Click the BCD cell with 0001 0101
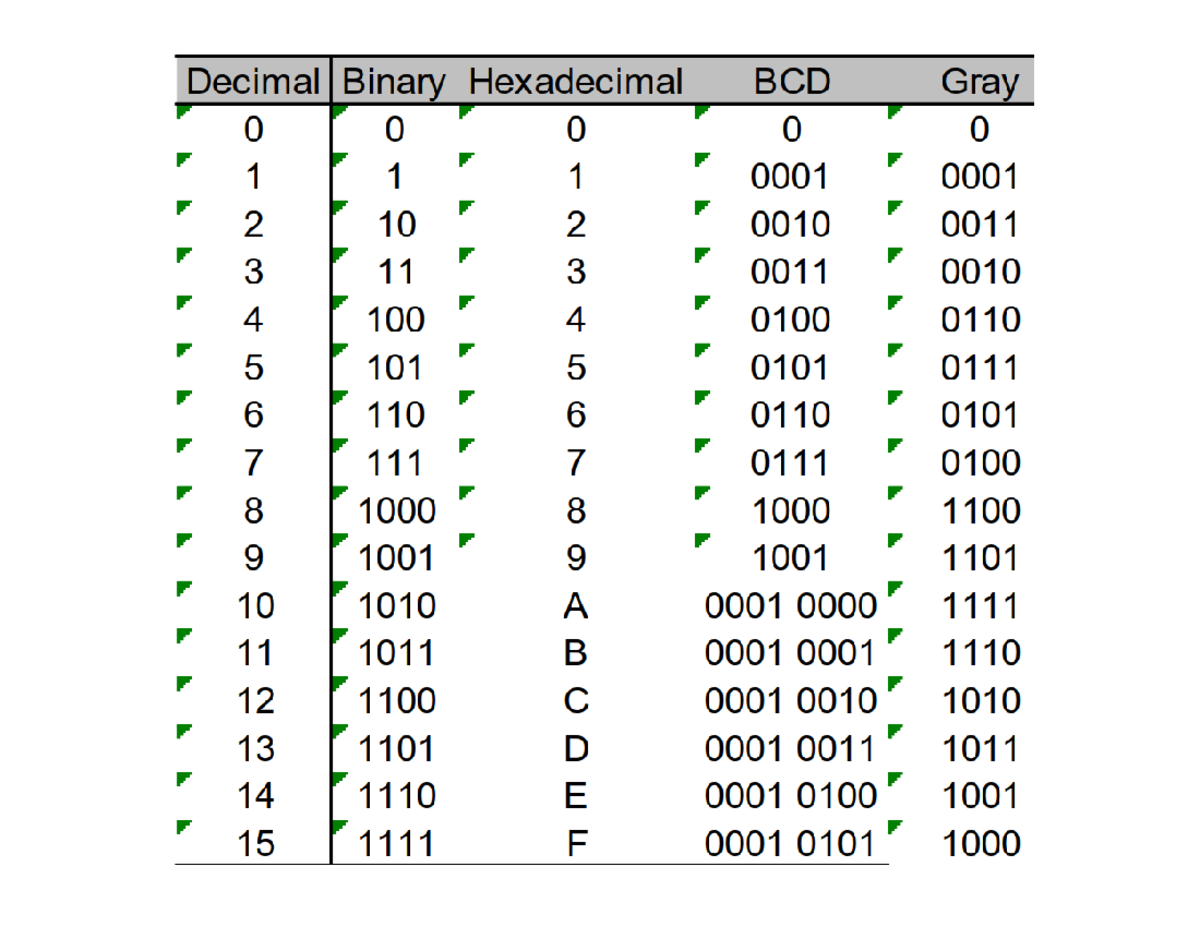This screenshot has height=927, width=1200. click(x=791, y=844)
